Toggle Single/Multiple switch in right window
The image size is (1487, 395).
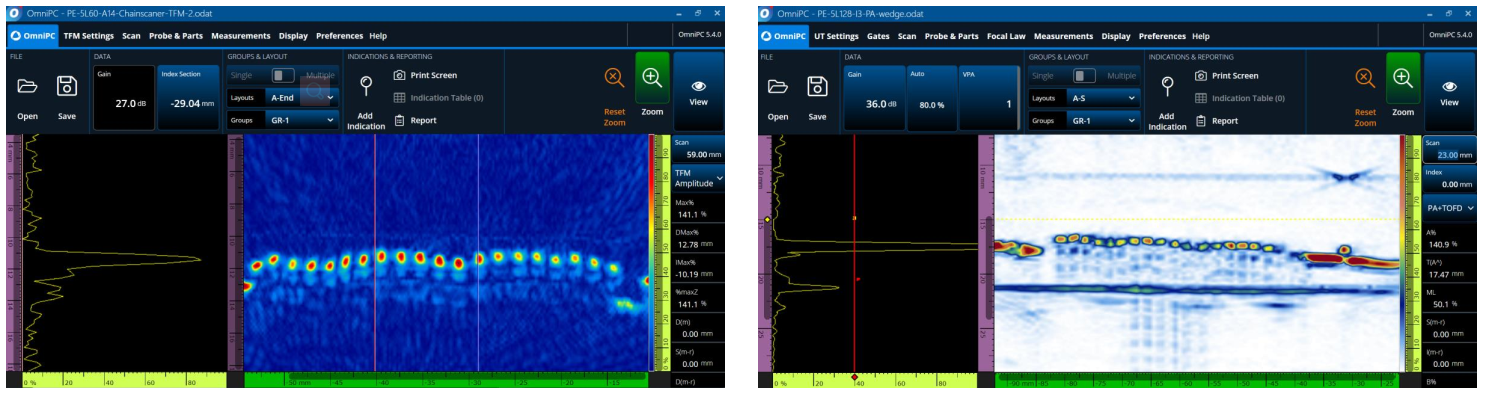(1085, 76)
